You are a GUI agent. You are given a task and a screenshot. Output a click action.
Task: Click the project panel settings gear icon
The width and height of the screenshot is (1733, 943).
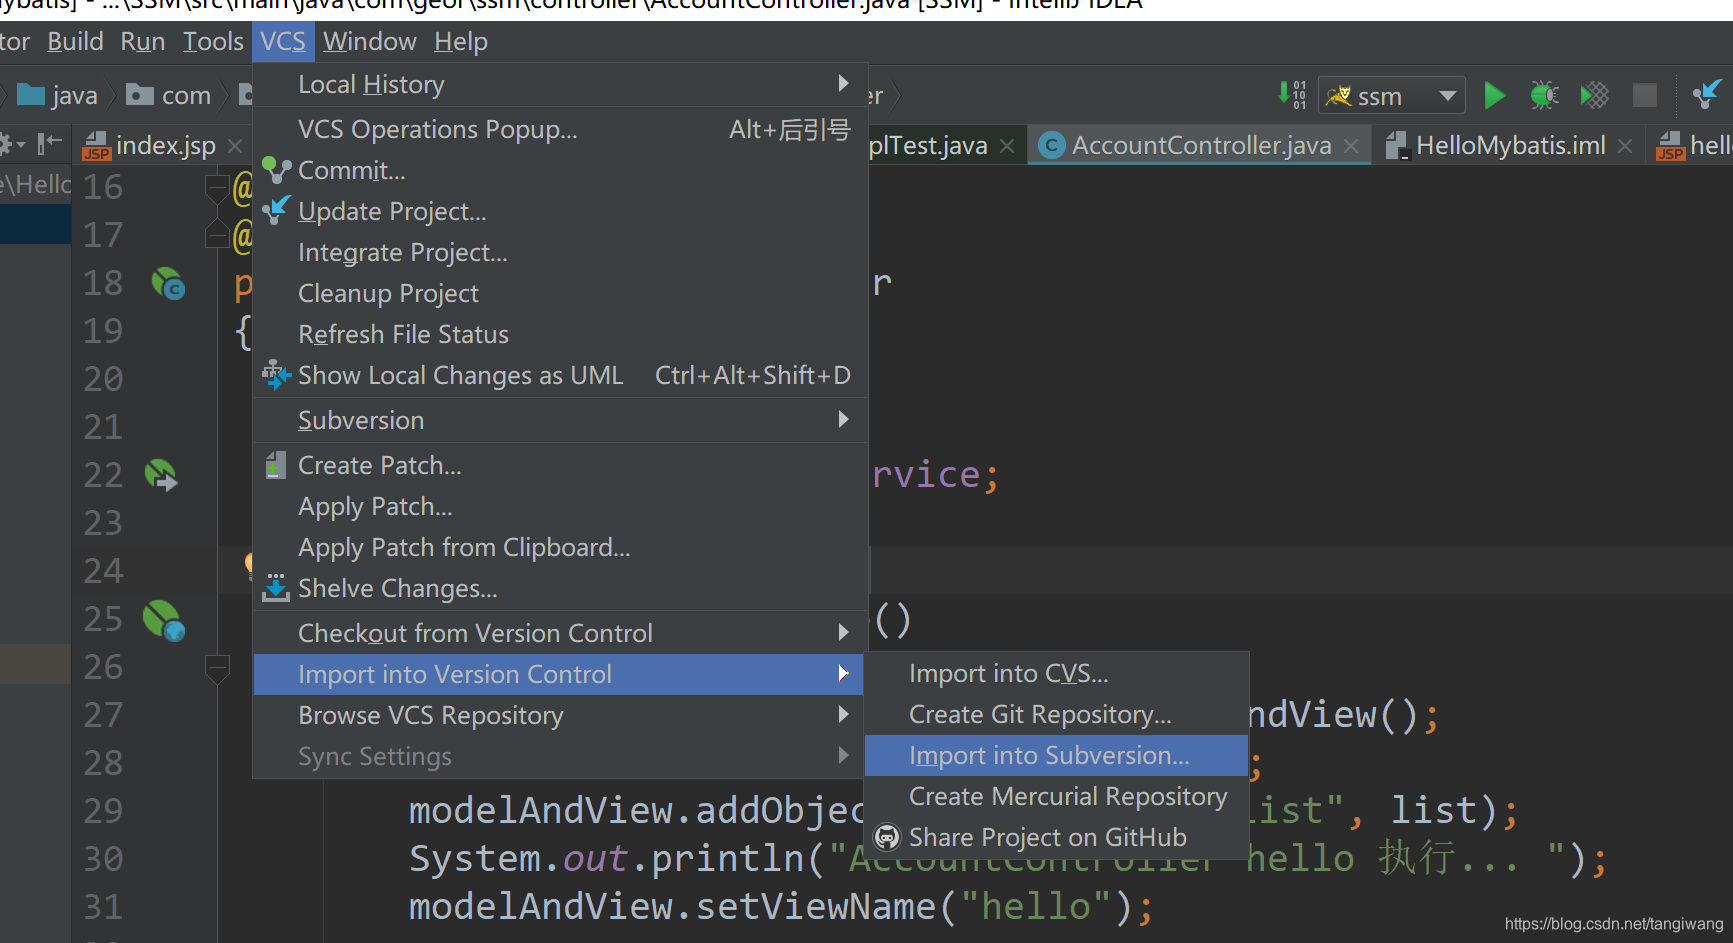click(x=8, y=145)
